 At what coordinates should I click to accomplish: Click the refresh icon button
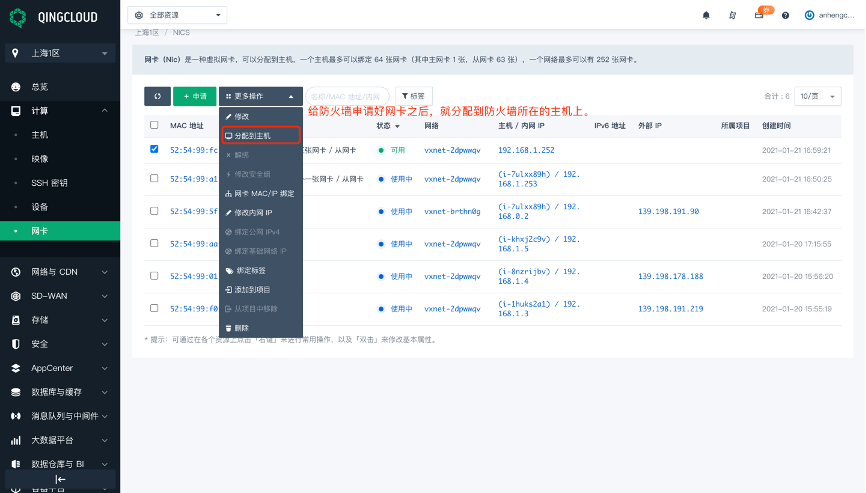[157, 96]
